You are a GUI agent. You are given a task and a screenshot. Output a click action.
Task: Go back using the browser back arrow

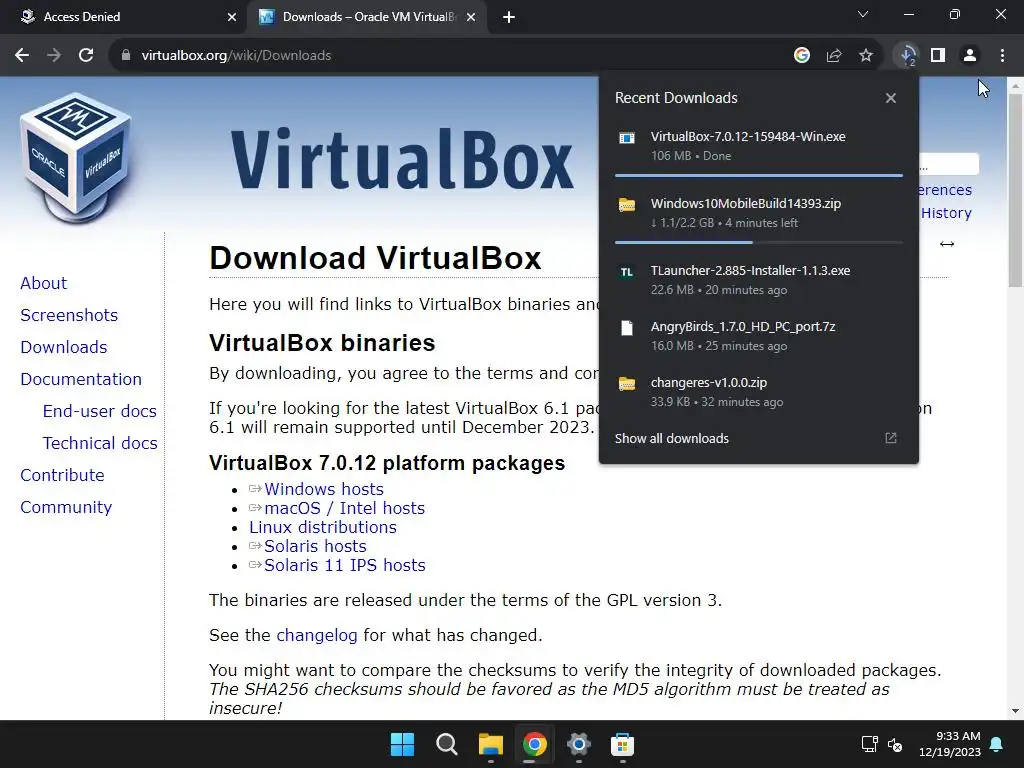point(22,56)
